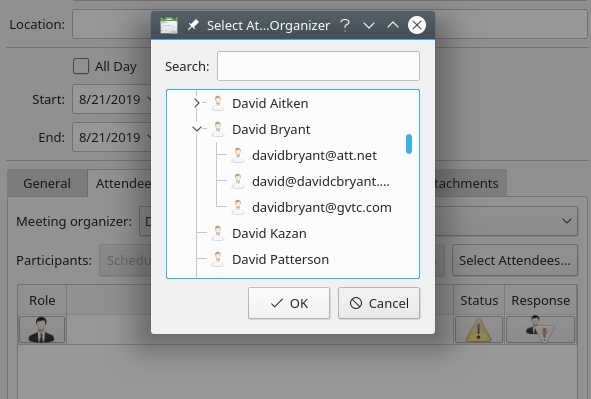591x399 pixels.
Task: Toggle the pin icon in dialog titlebar
Action: 193,25
